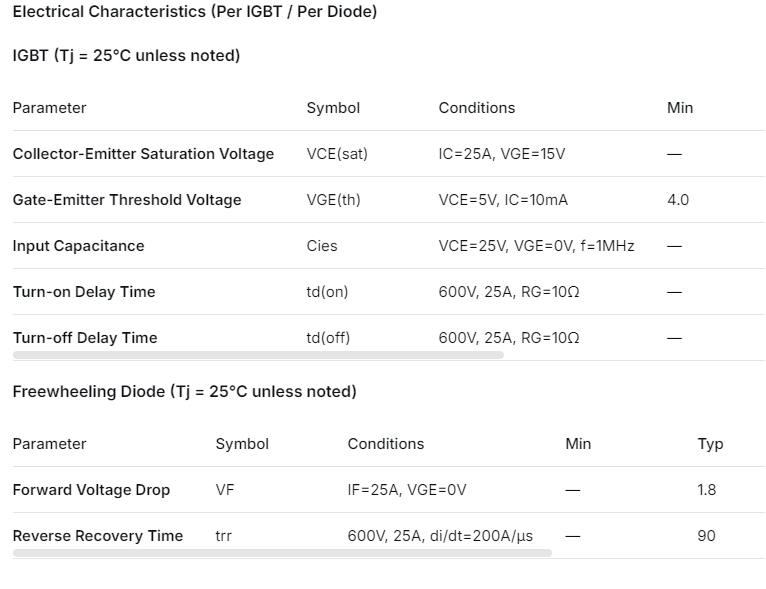
Task: Select the 4.0 minimum threshold value
Action: coord(678,200)
